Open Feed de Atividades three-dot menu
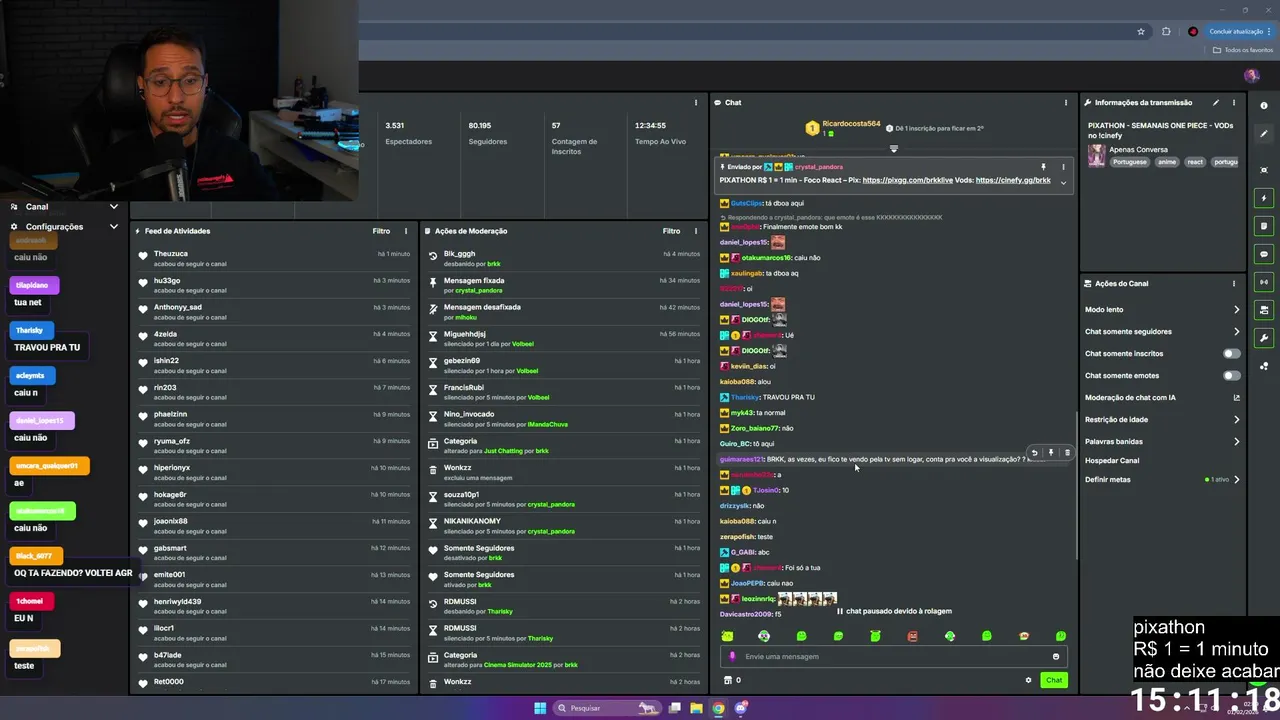This screenshot has width=1280, height=720. pos(405,231)
